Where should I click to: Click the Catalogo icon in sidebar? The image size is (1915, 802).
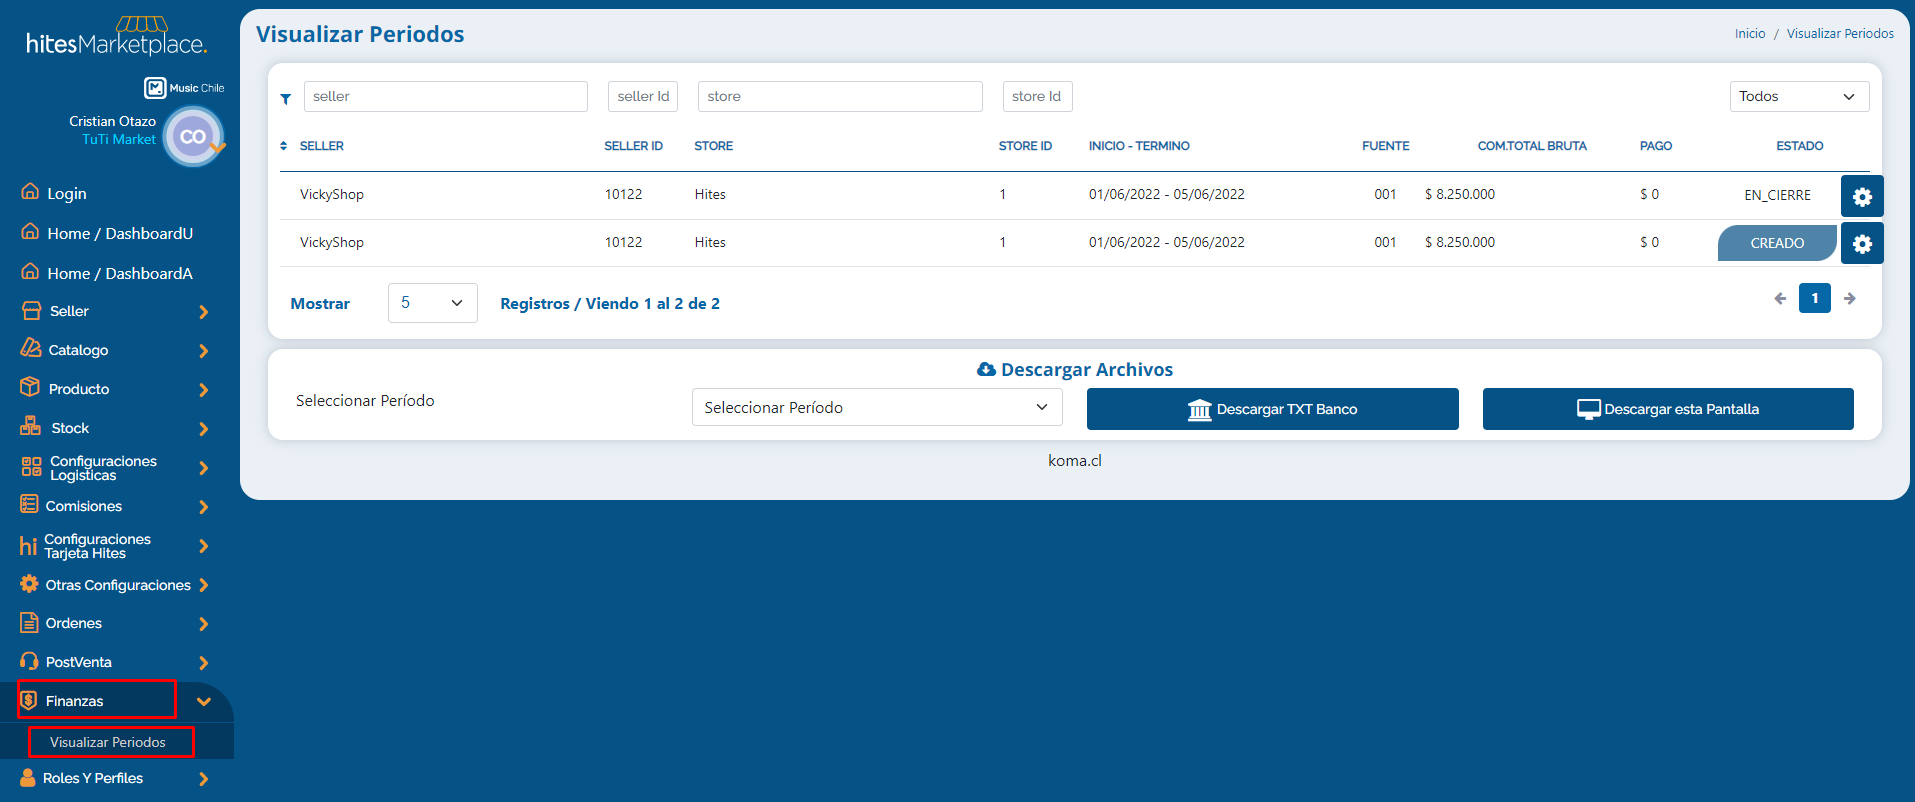(x=31, y=349)
